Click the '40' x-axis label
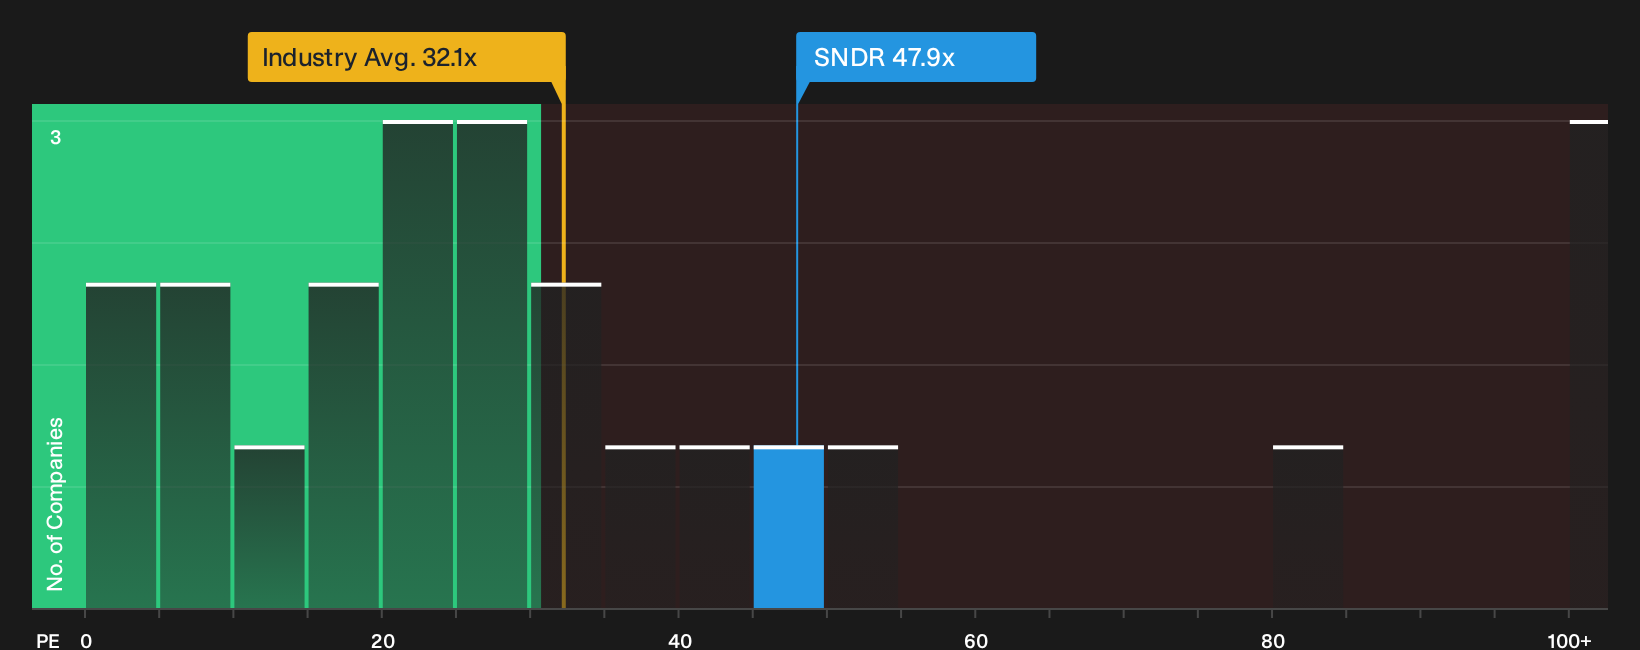This screenshot has height=650, width=1640. tap(680, 640)
